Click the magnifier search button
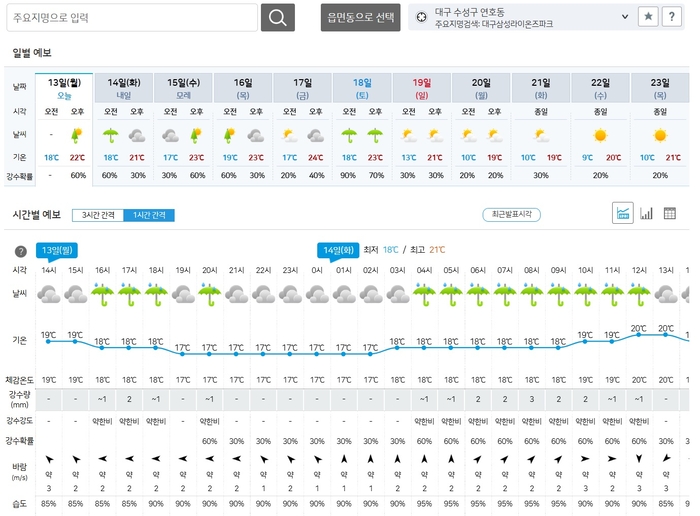Screen dimensions: 700x516 [x=279, y=17]
